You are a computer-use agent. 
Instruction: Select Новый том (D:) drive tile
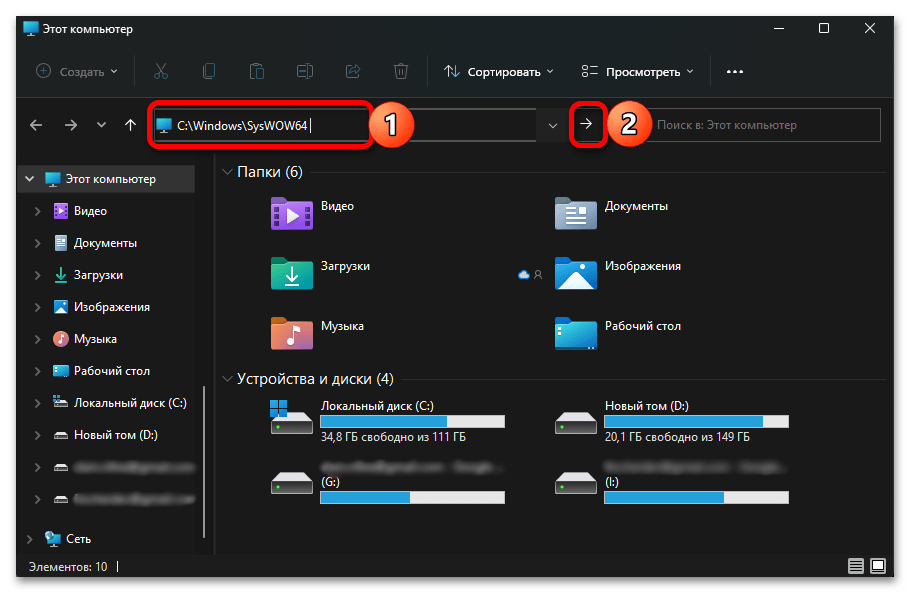tap(671, 421)
